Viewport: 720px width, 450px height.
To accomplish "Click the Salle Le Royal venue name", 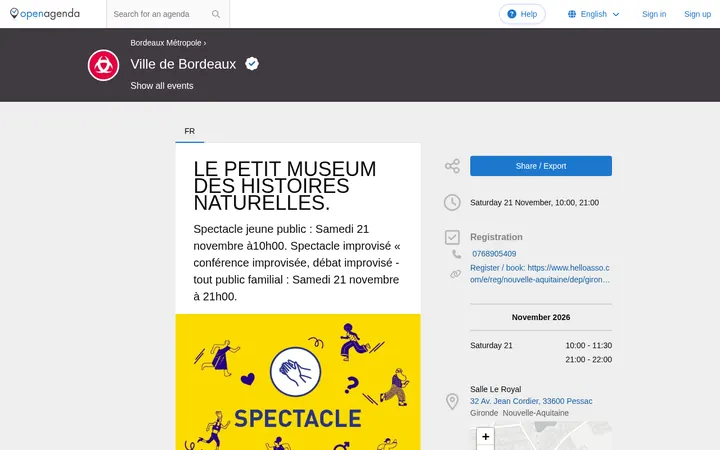I will pyautogui.click(x=495, y=389).
